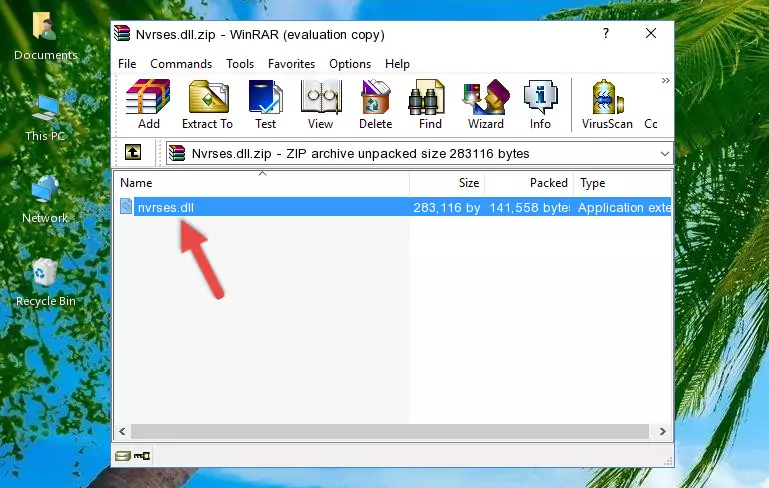This screenshot has height=488, width=769.
Task: Sort by the Size column header
Action: tap(447, 183)
